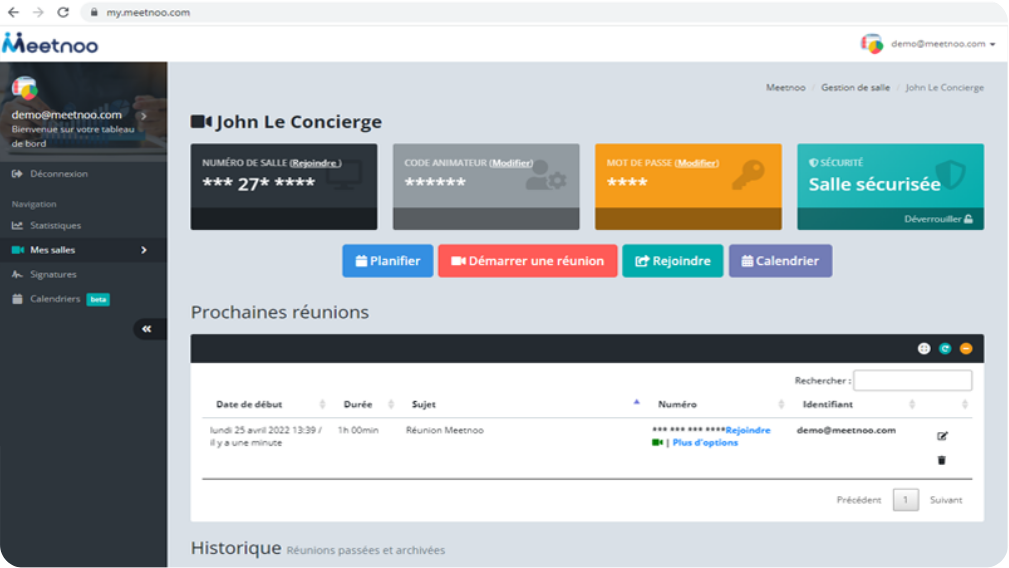Image resolution: width=1009 pixels, height=568 pixels.
Task: Click the browser back arrow
Action: 14,12
